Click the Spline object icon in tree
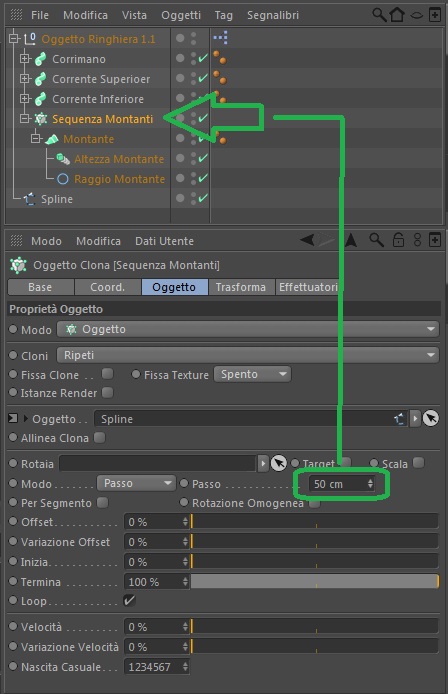The image size is (448, 694). pos(30,199)
